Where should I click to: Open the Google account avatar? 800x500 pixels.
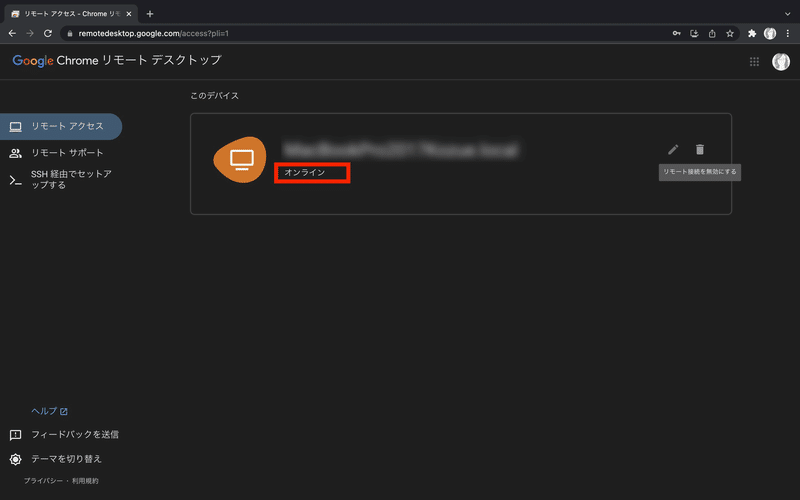tap(781, 62)
